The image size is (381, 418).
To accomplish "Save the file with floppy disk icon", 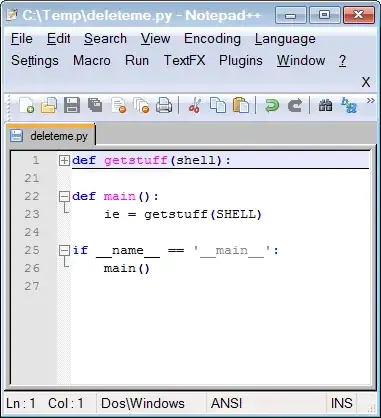I will tap(72, 106).
